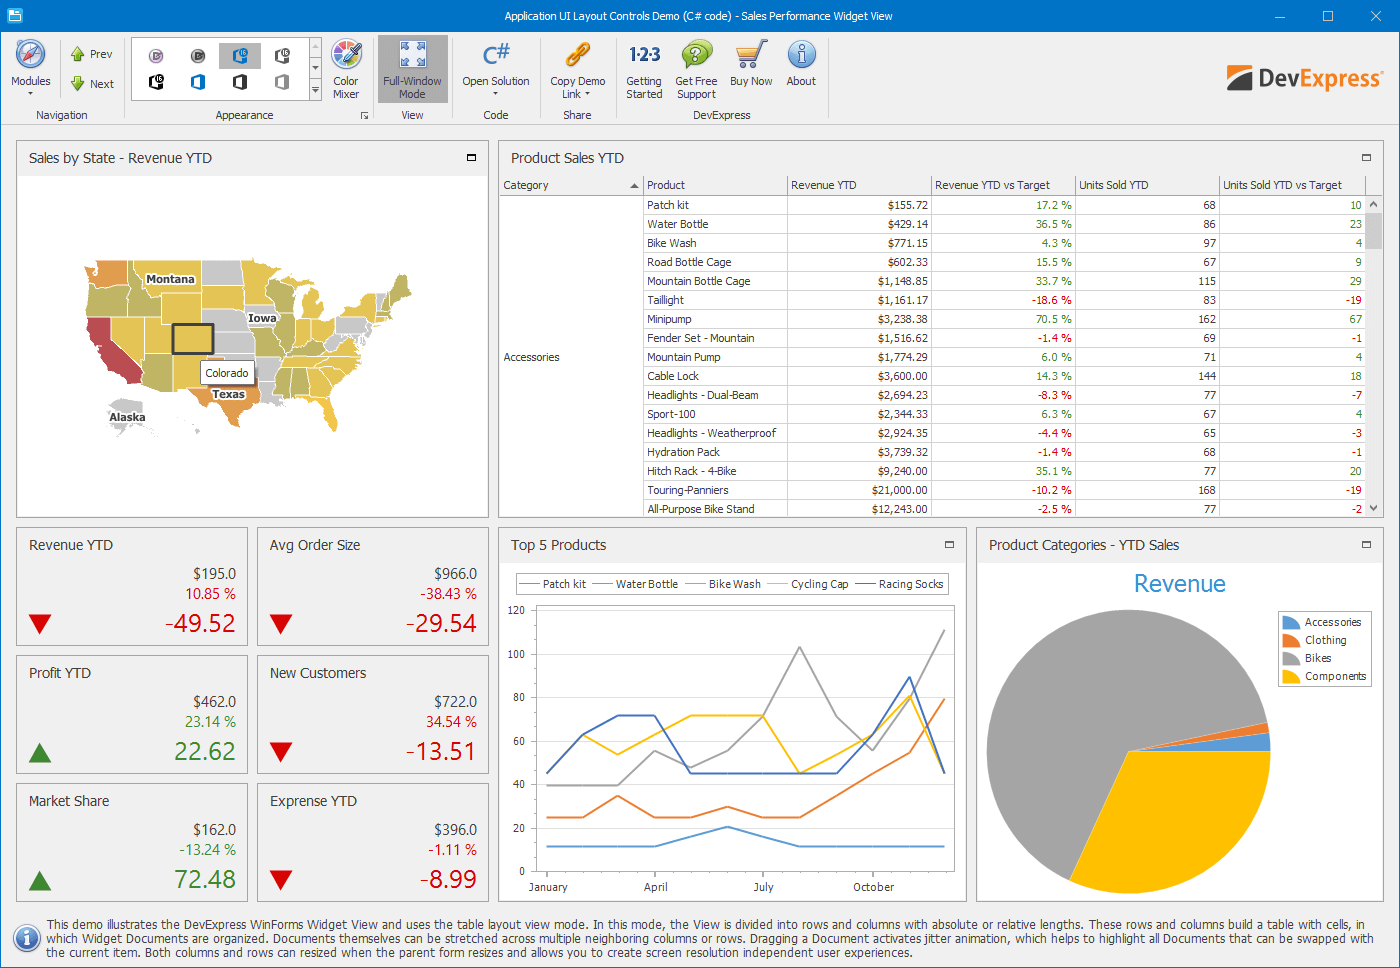Open the application menu at top-left
Image resolution: width=1400 pixels, height=968 pixels.
pos(14,16)
